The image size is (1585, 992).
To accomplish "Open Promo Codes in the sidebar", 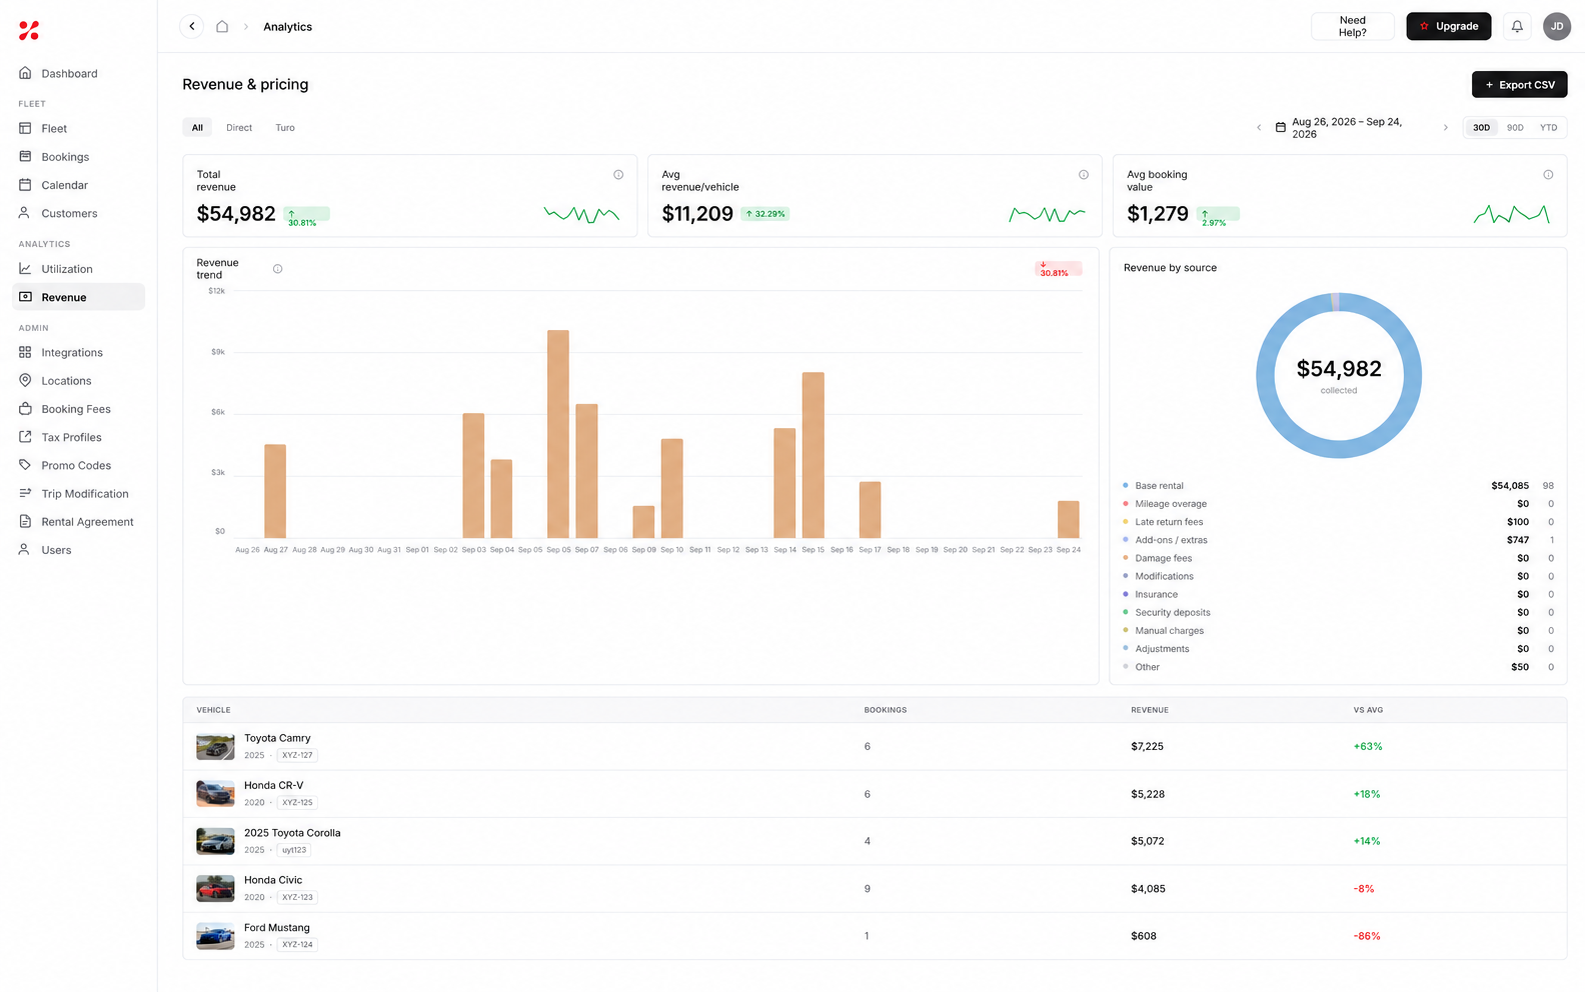I will 78,465.
